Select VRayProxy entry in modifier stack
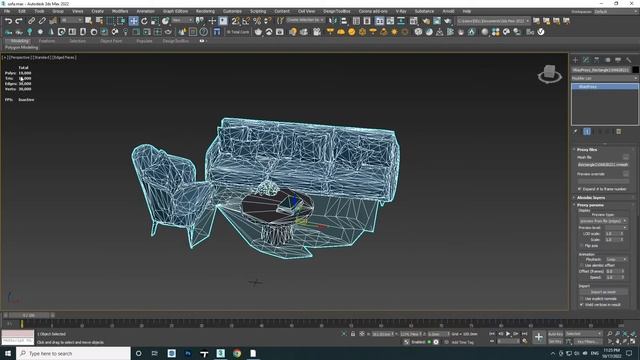Viewport: 640px width, 360px height. [604, 87]
